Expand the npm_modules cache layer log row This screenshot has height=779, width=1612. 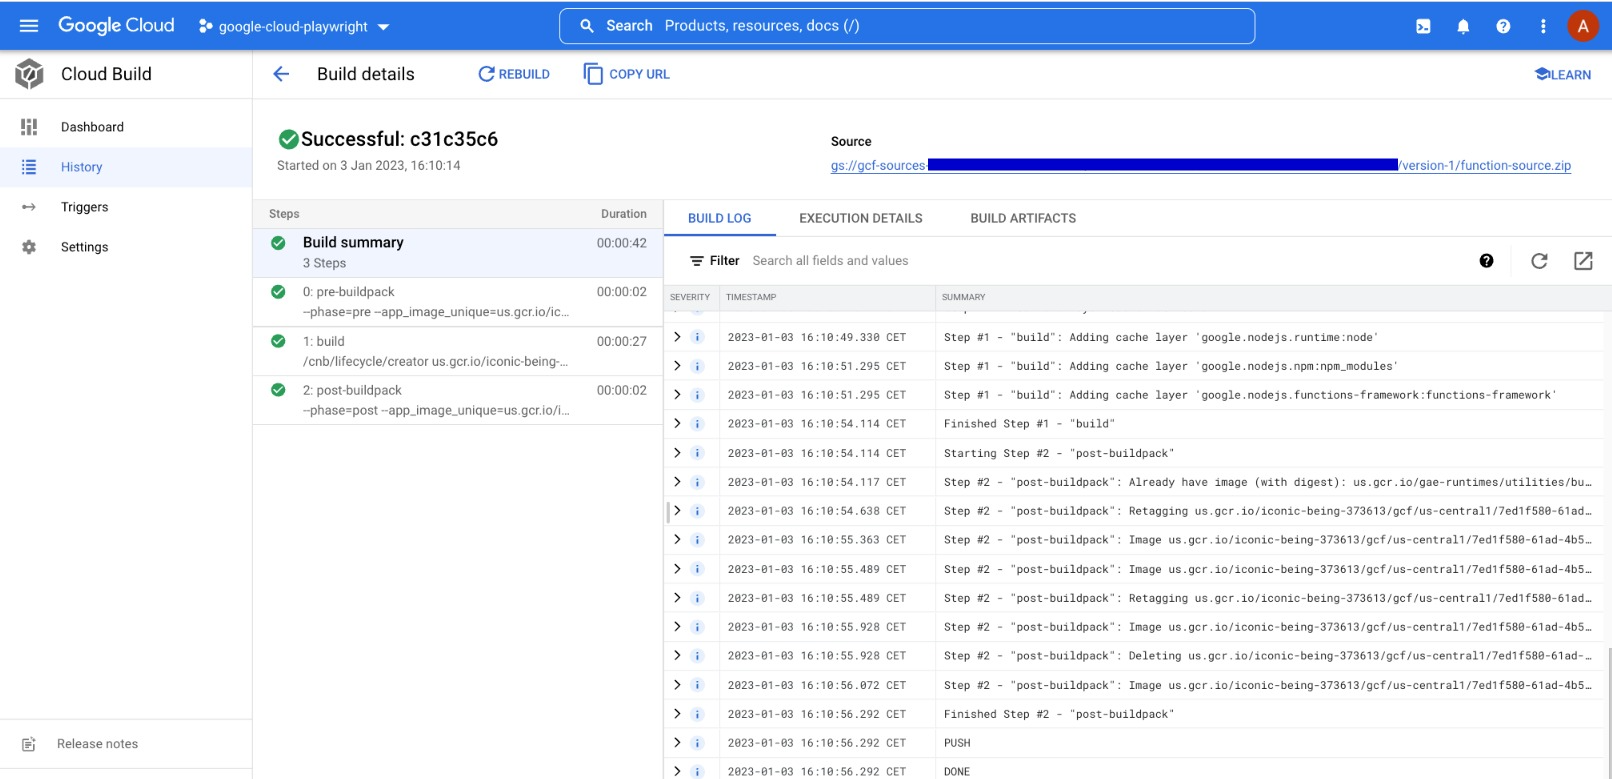coord(677,366)
